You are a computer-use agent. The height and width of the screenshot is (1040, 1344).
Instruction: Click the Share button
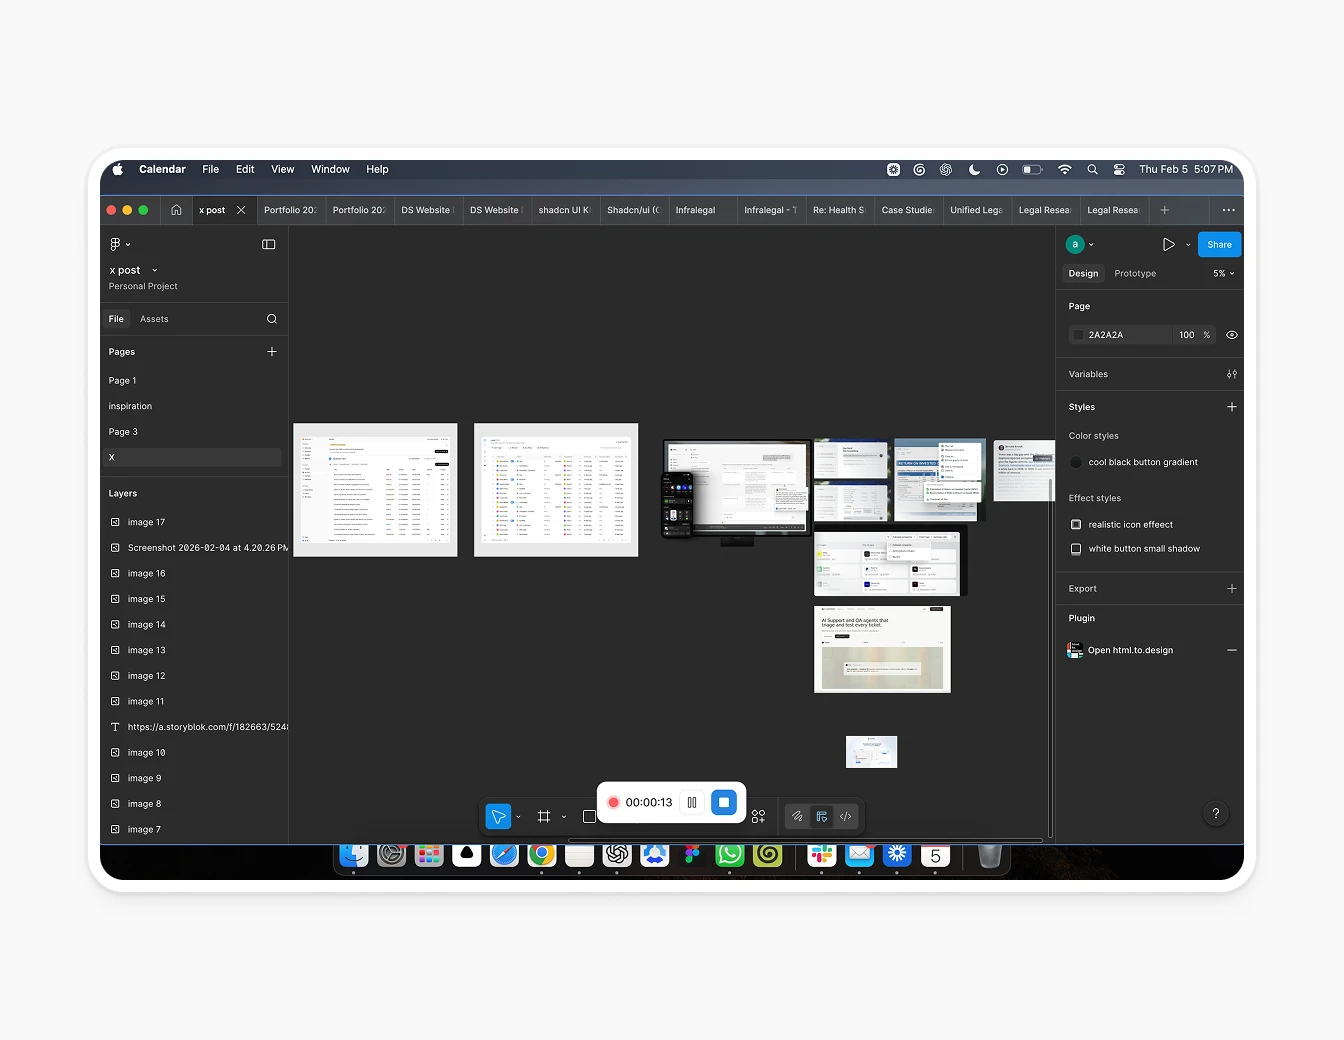point(1219,243)
